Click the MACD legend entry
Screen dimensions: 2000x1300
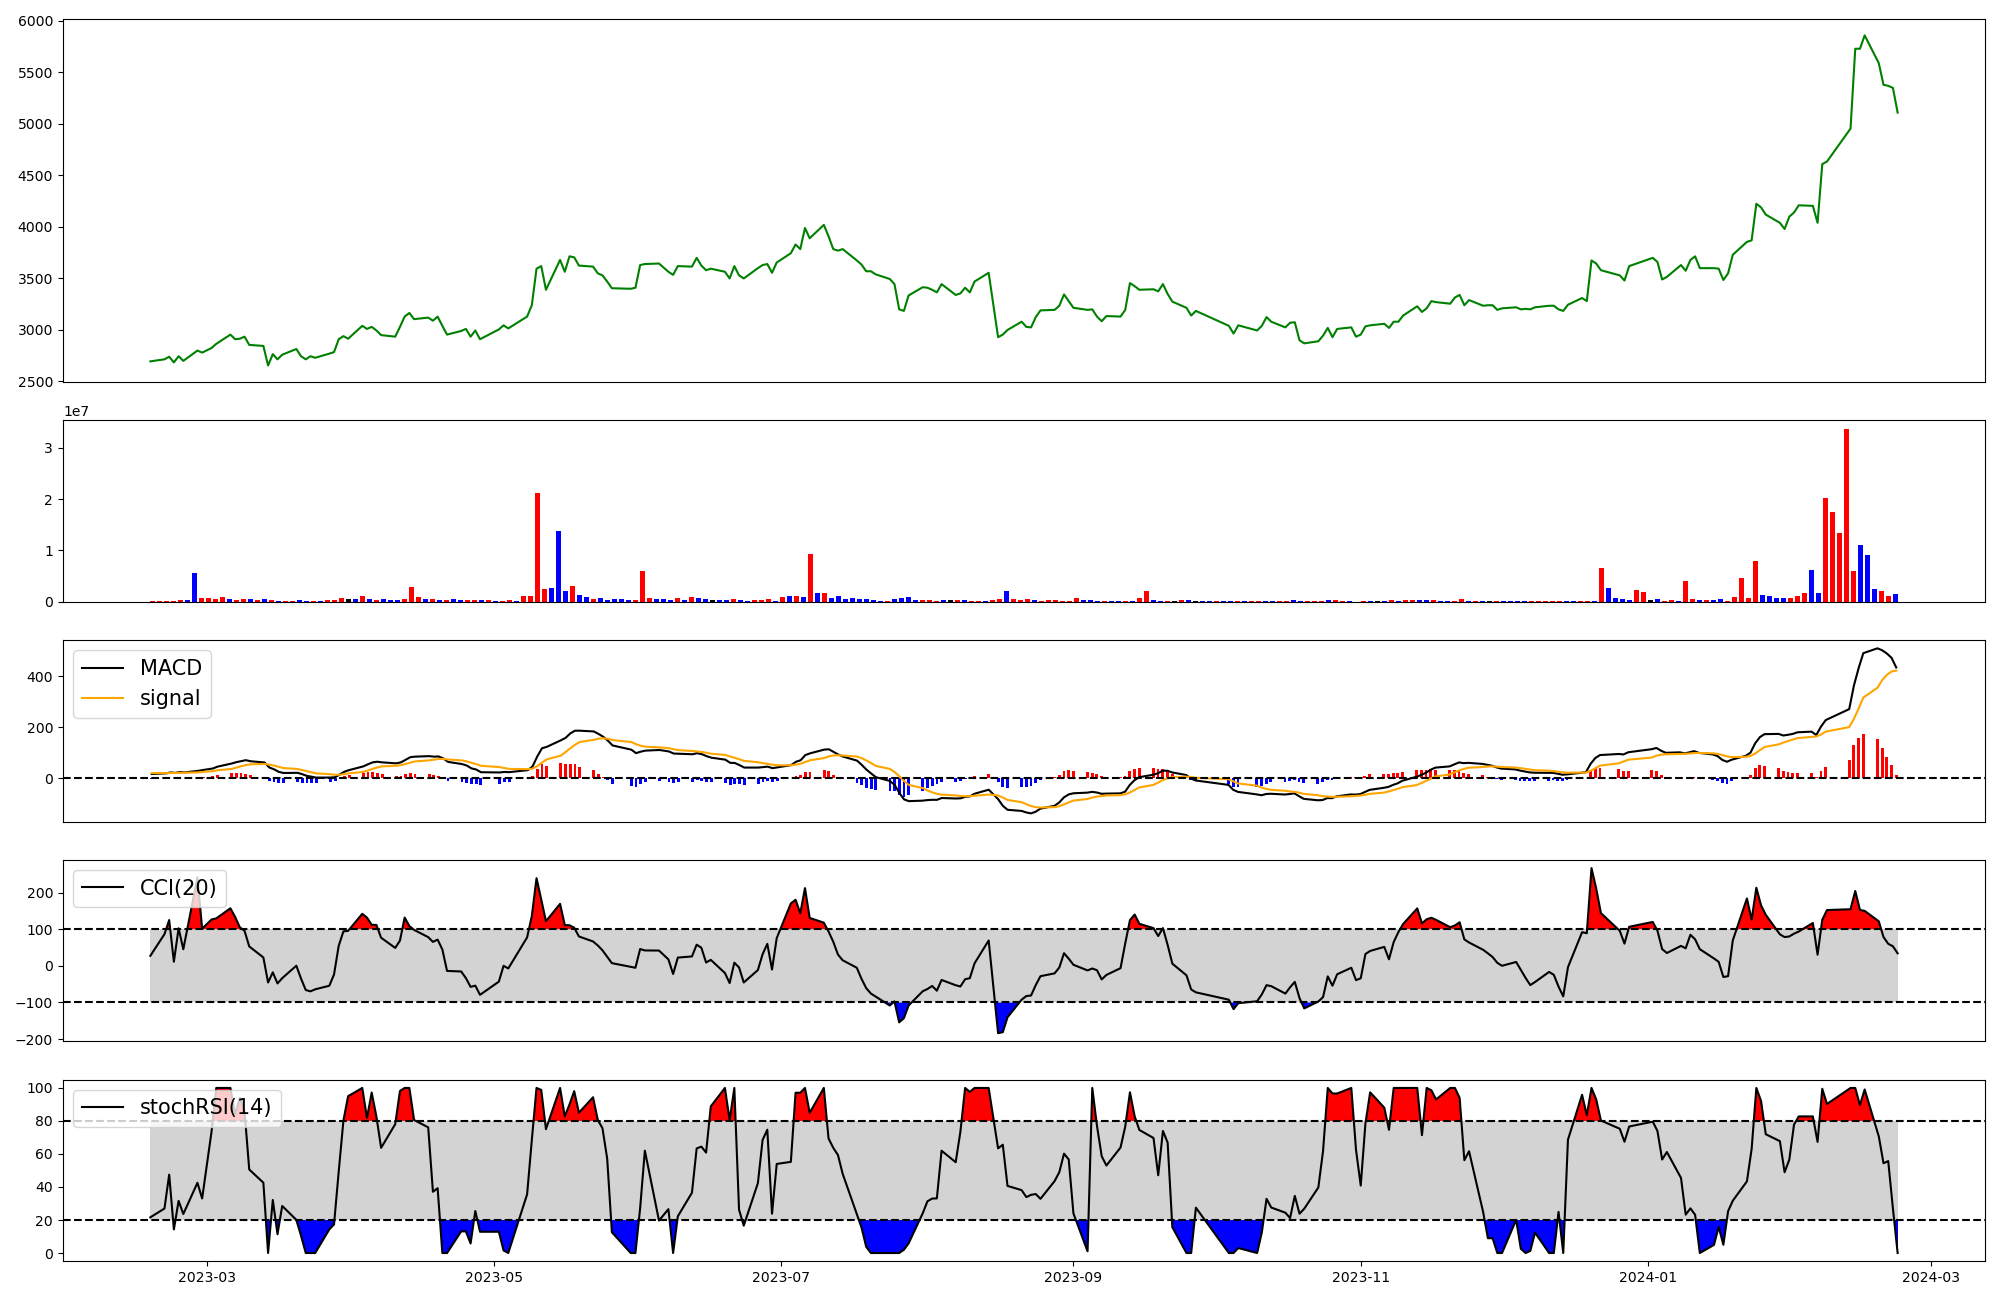pos(170,668)
